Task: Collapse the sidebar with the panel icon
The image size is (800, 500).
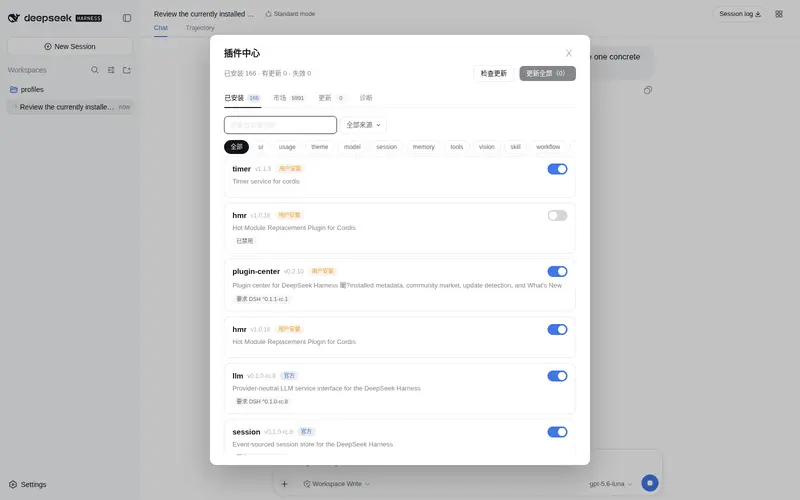Action: pyautogui.click(x=127, y=18)
